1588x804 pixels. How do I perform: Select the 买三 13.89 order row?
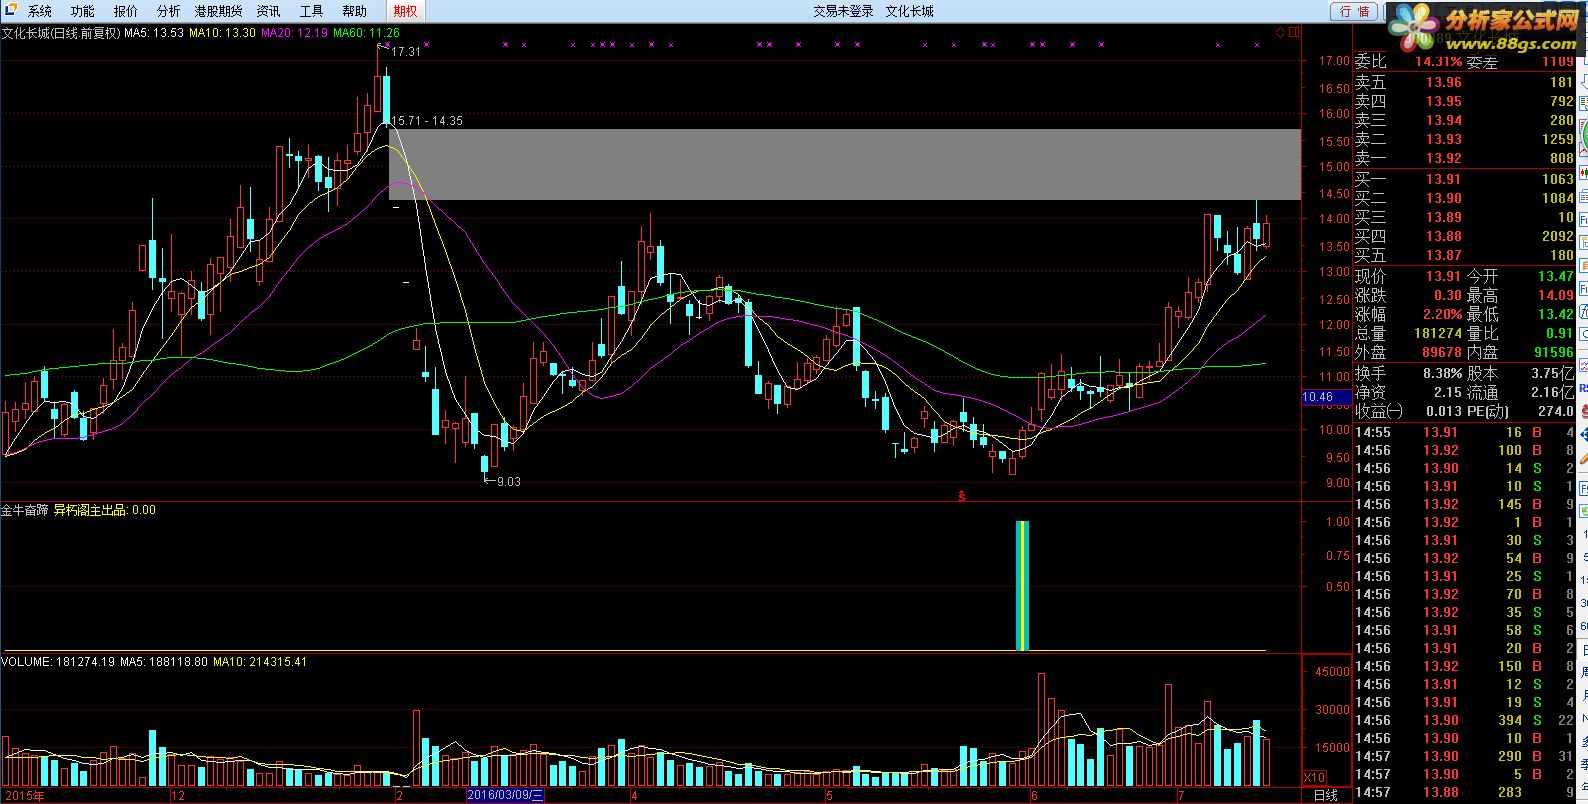pos(1464,218)
